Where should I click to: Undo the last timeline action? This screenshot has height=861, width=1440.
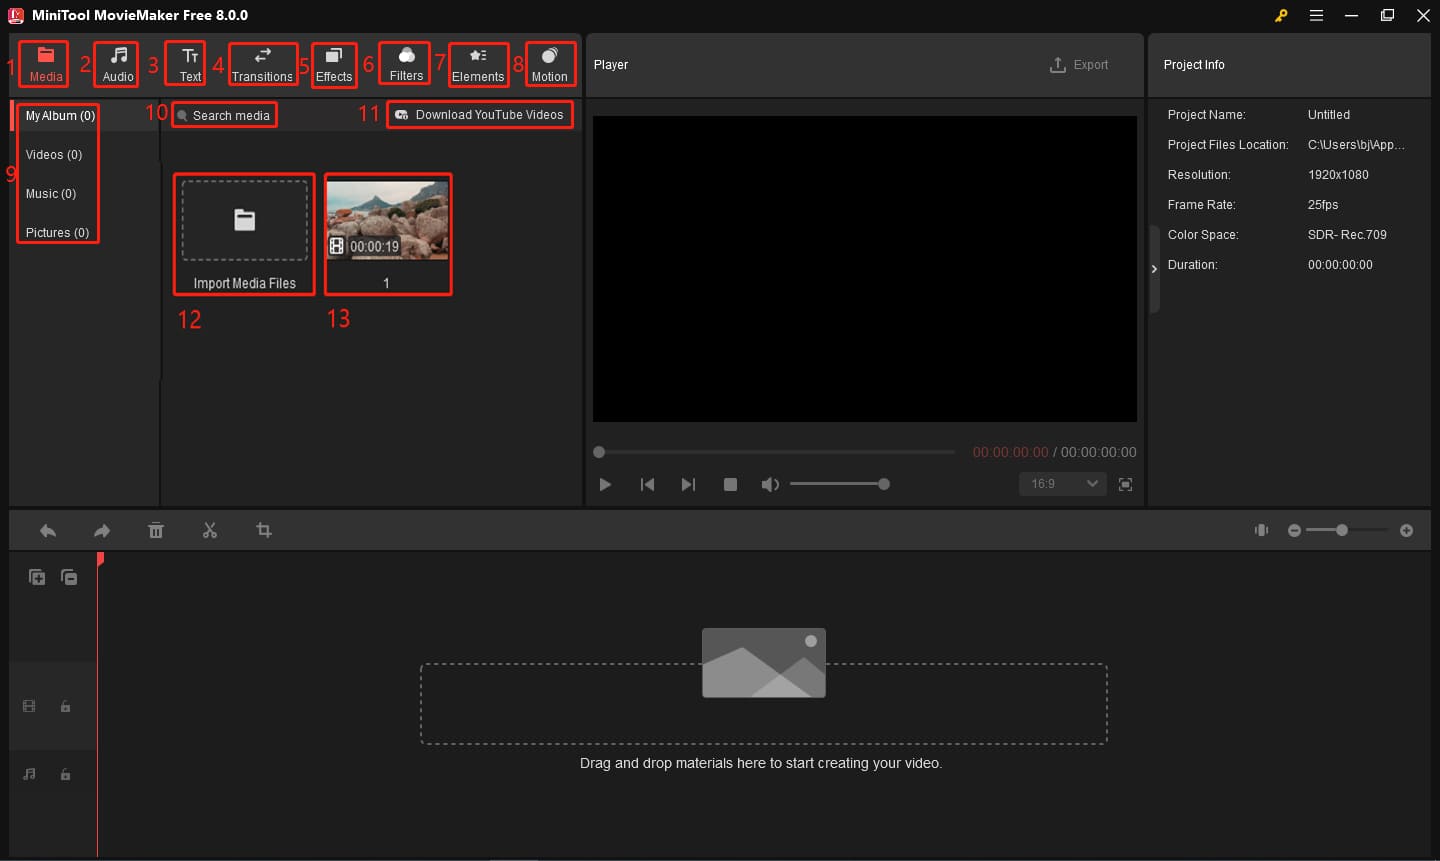click(48, 531)
